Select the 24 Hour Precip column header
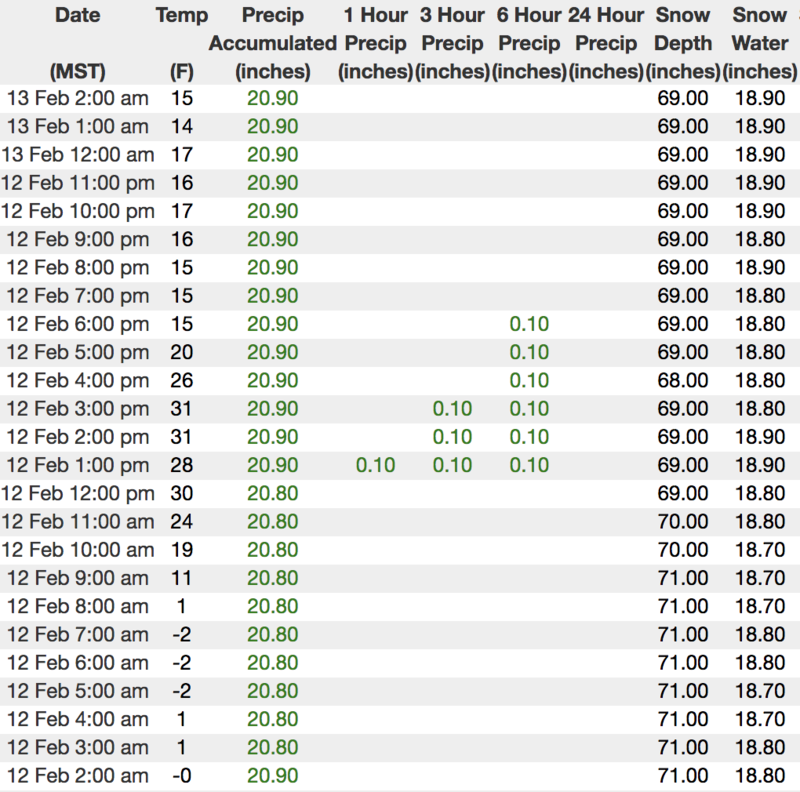This screenshot has width=800, height=792. click(x=606, y=43)
